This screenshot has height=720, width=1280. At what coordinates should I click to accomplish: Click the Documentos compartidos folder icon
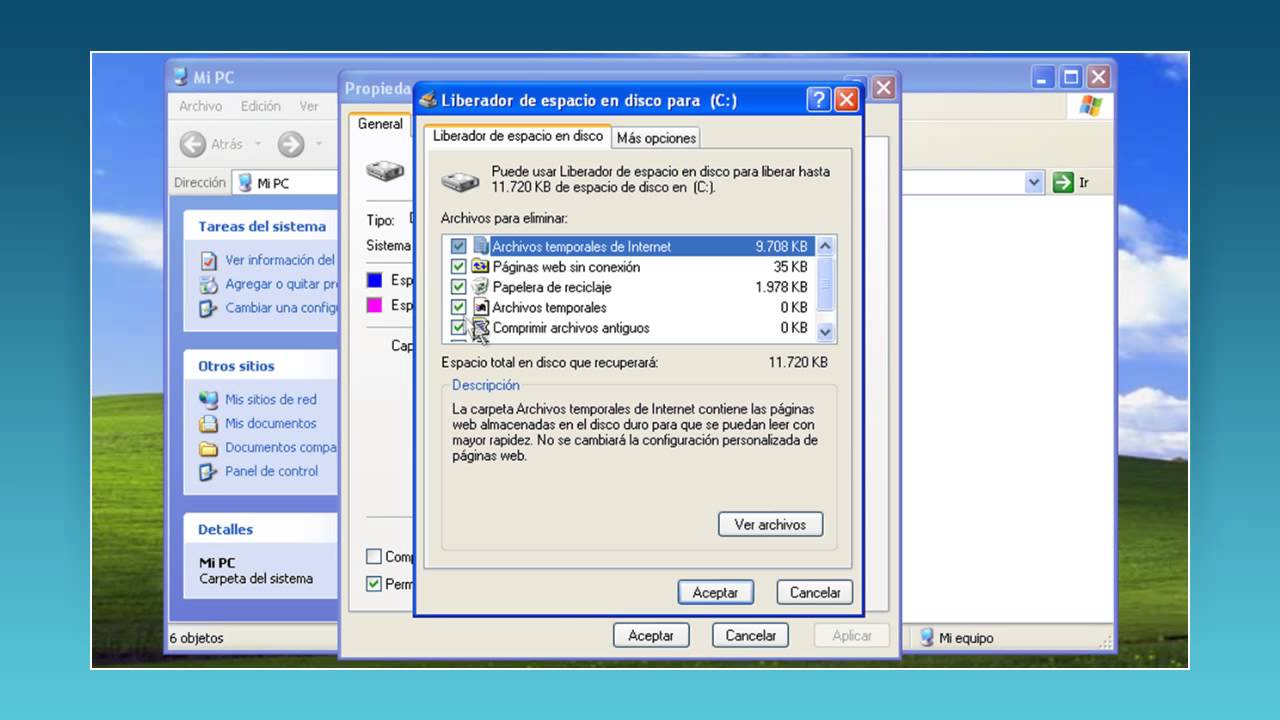pos(208,448)
